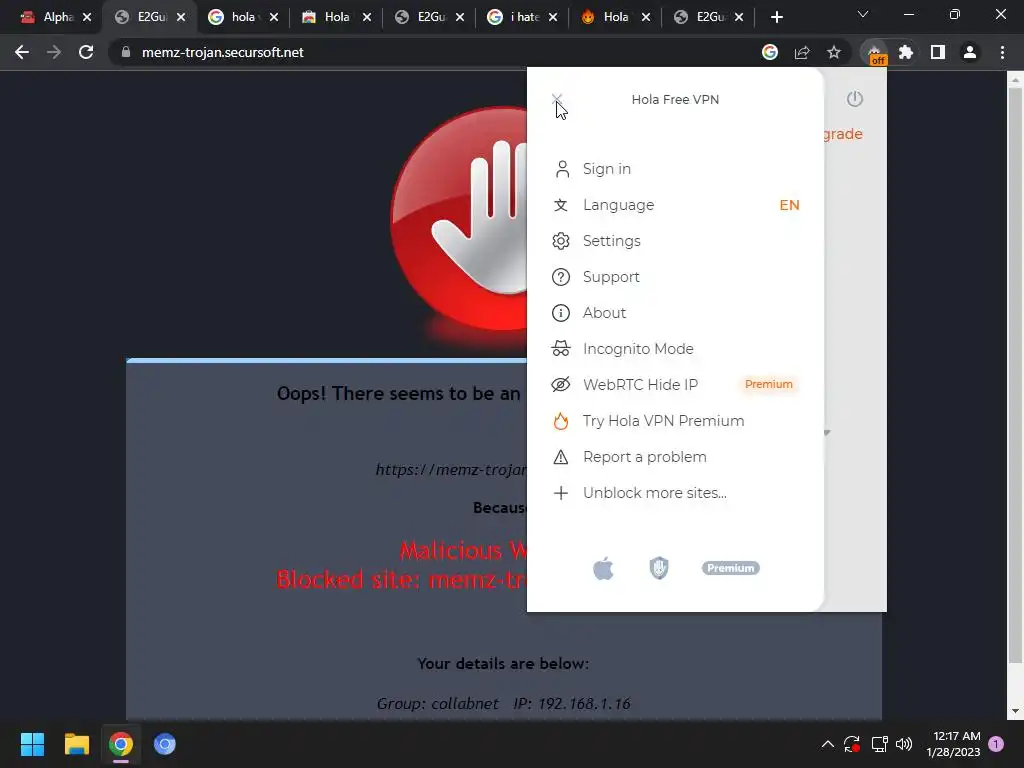Close the Alpha tab
Image resolution: width=1024 pixels, height=768 pixels.
coord(87,18)
